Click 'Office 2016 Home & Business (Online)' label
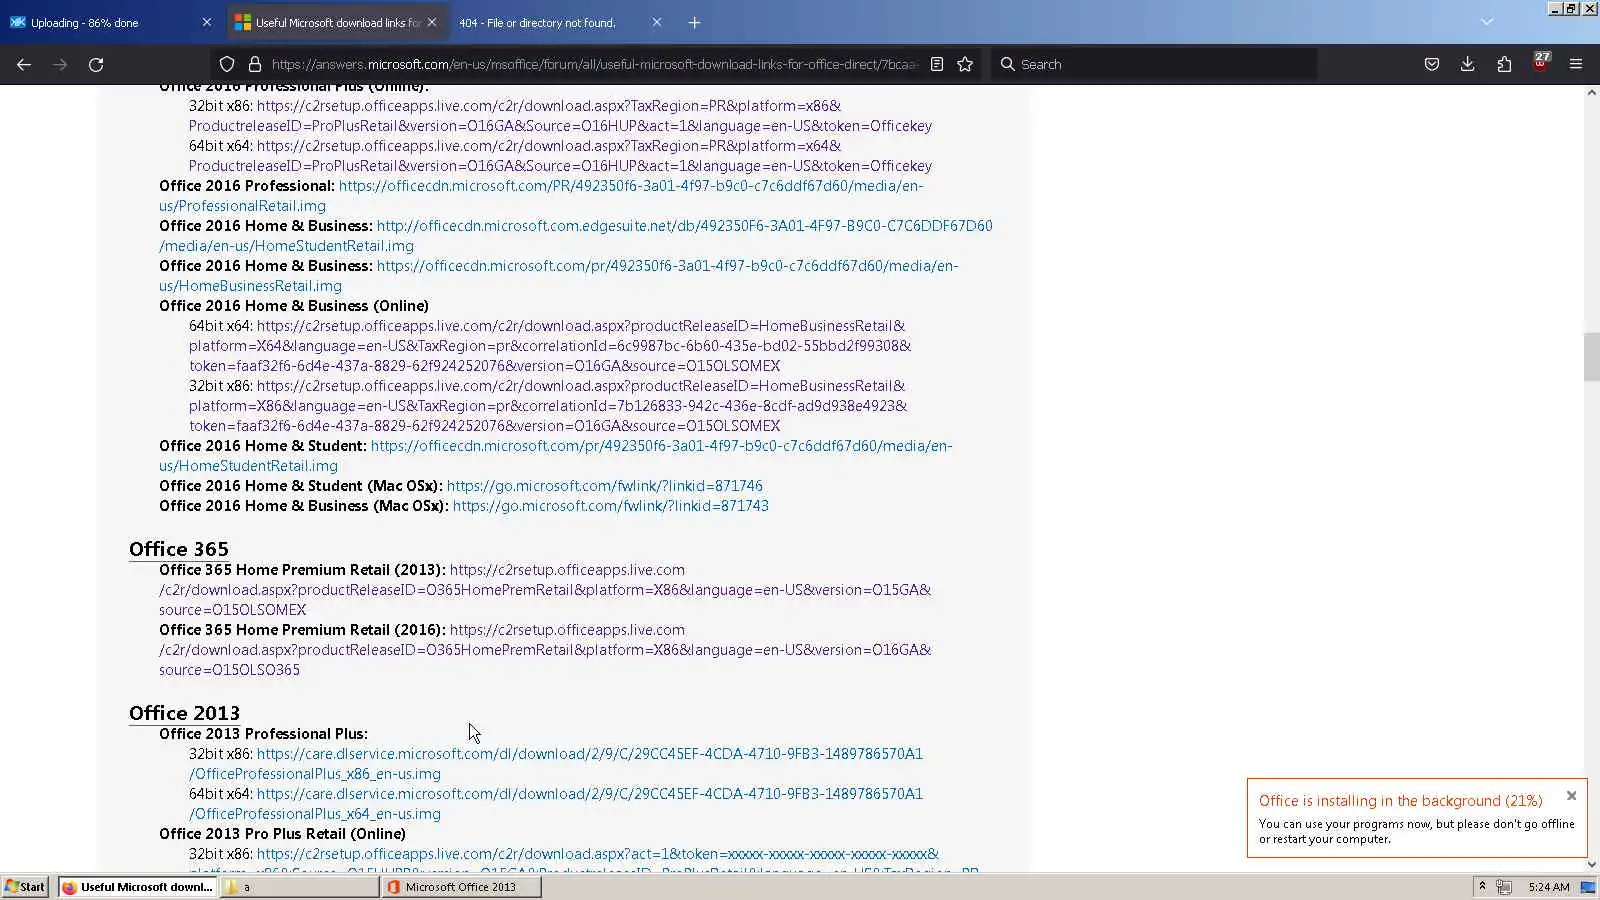Viewport: 1600px width, 900px height. pos(294,306)
